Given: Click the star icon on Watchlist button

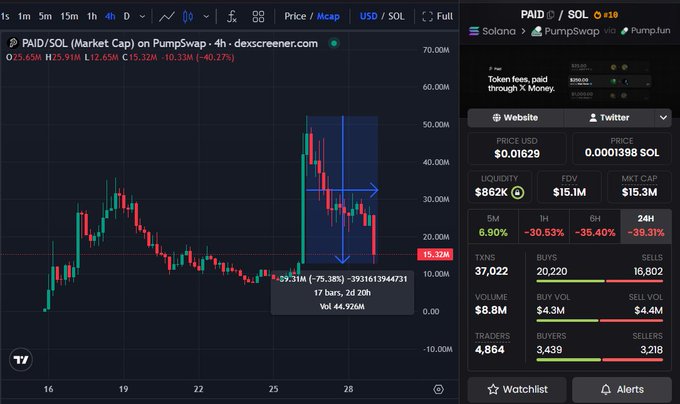Looking at the screenshot, I should tap(493, 389).
